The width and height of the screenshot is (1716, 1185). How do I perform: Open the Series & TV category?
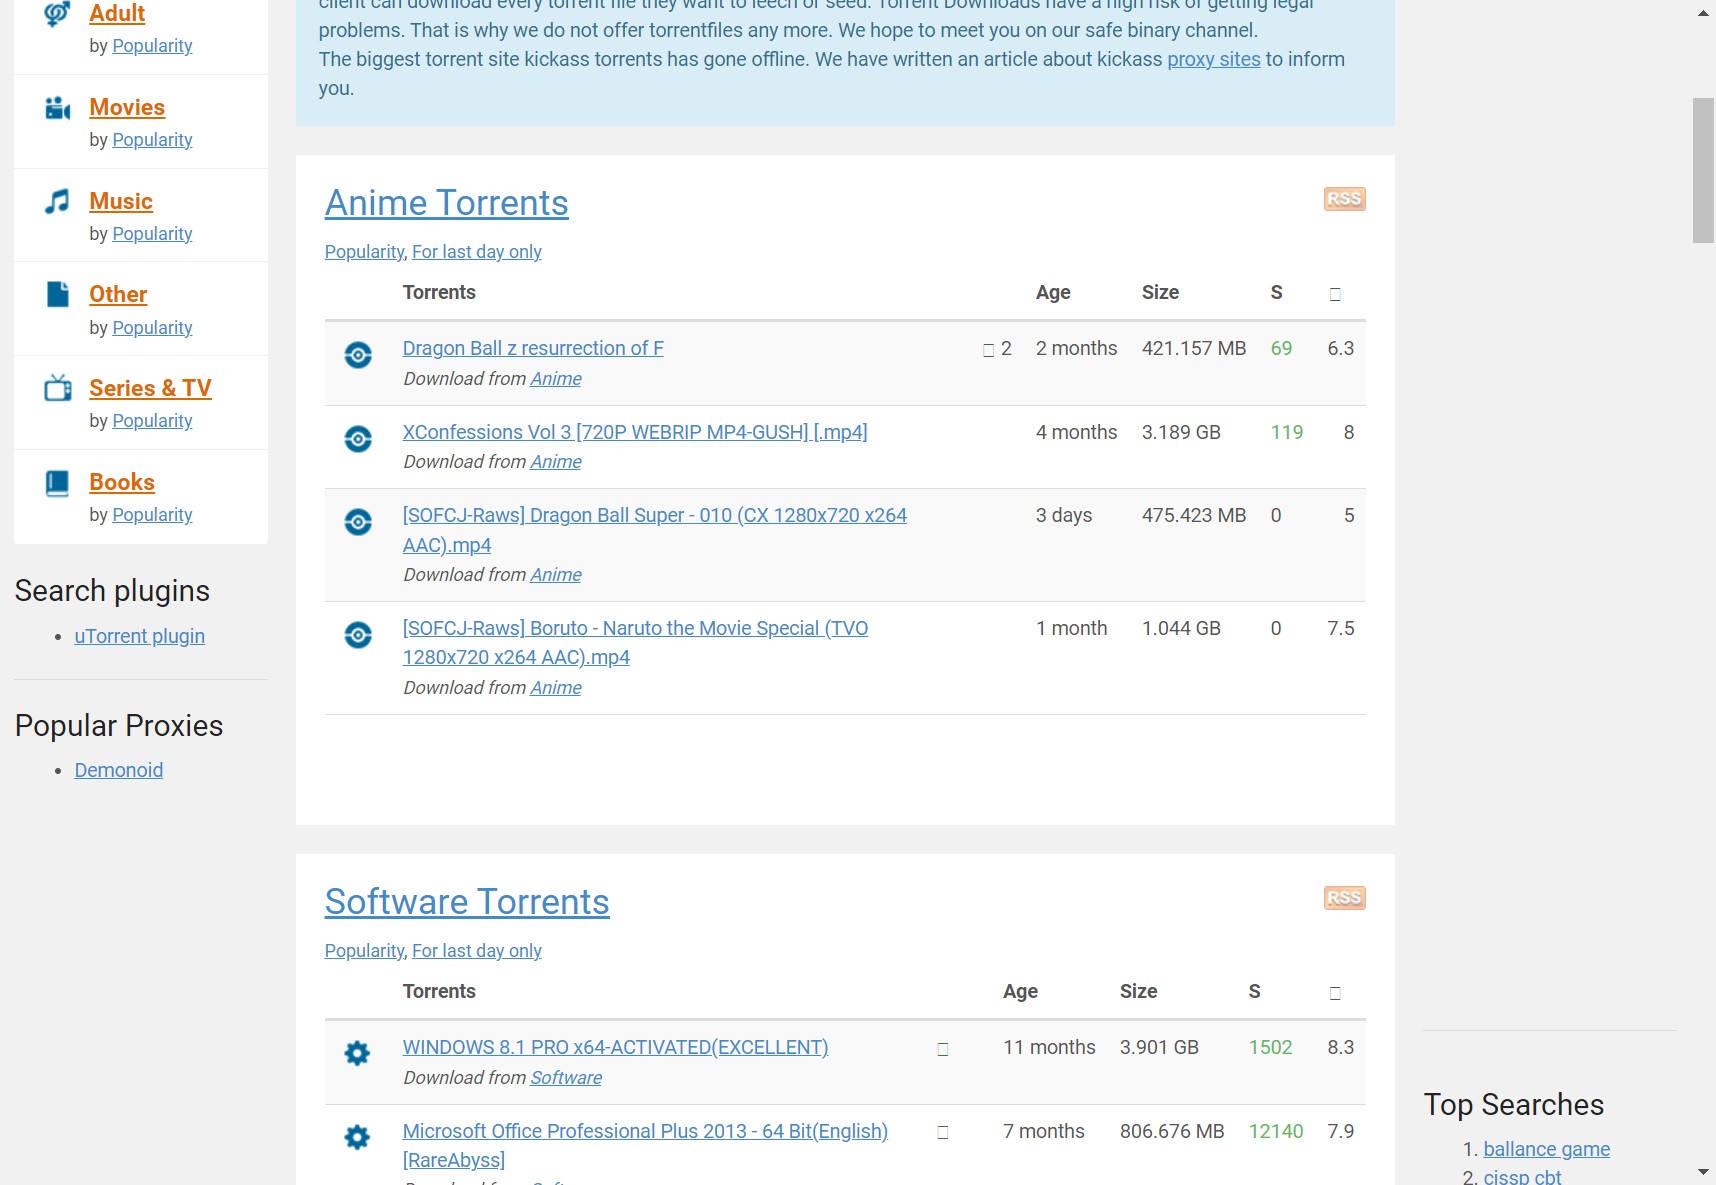tap(150, 388)
